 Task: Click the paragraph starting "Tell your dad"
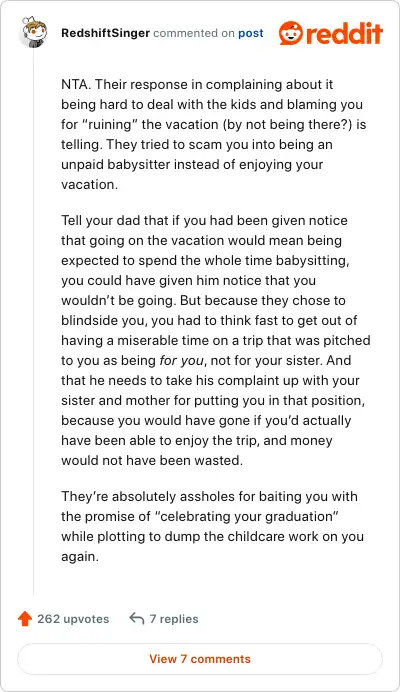(216, 340)
